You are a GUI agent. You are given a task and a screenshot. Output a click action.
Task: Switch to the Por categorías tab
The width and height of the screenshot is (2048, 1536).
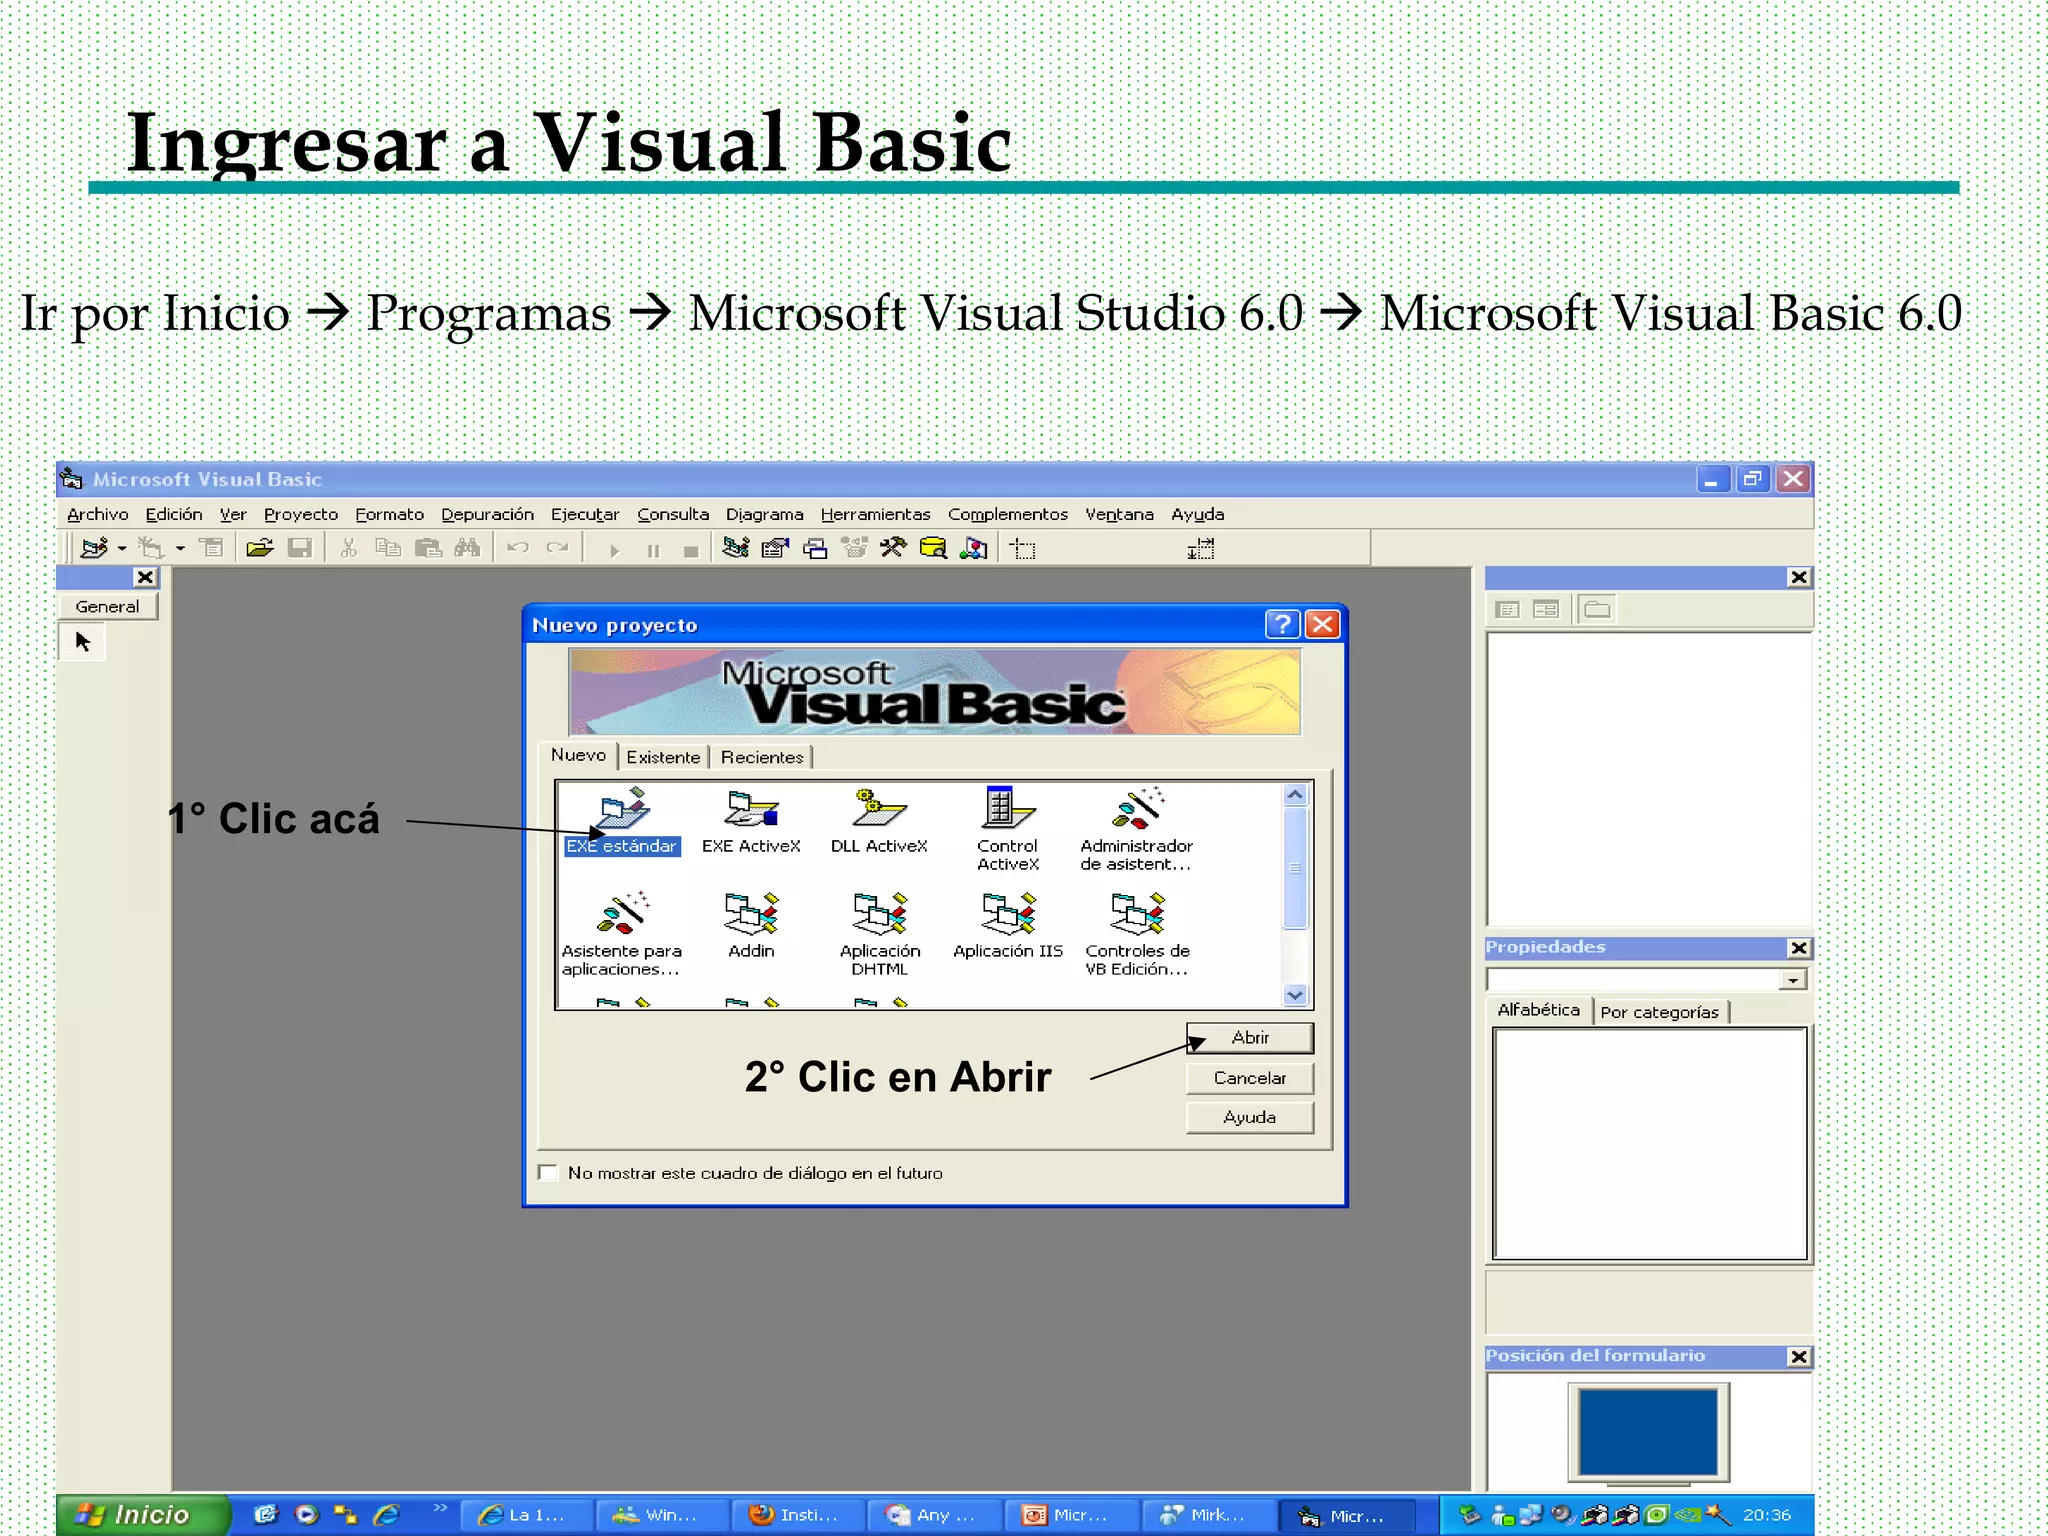(1659, 1012)
